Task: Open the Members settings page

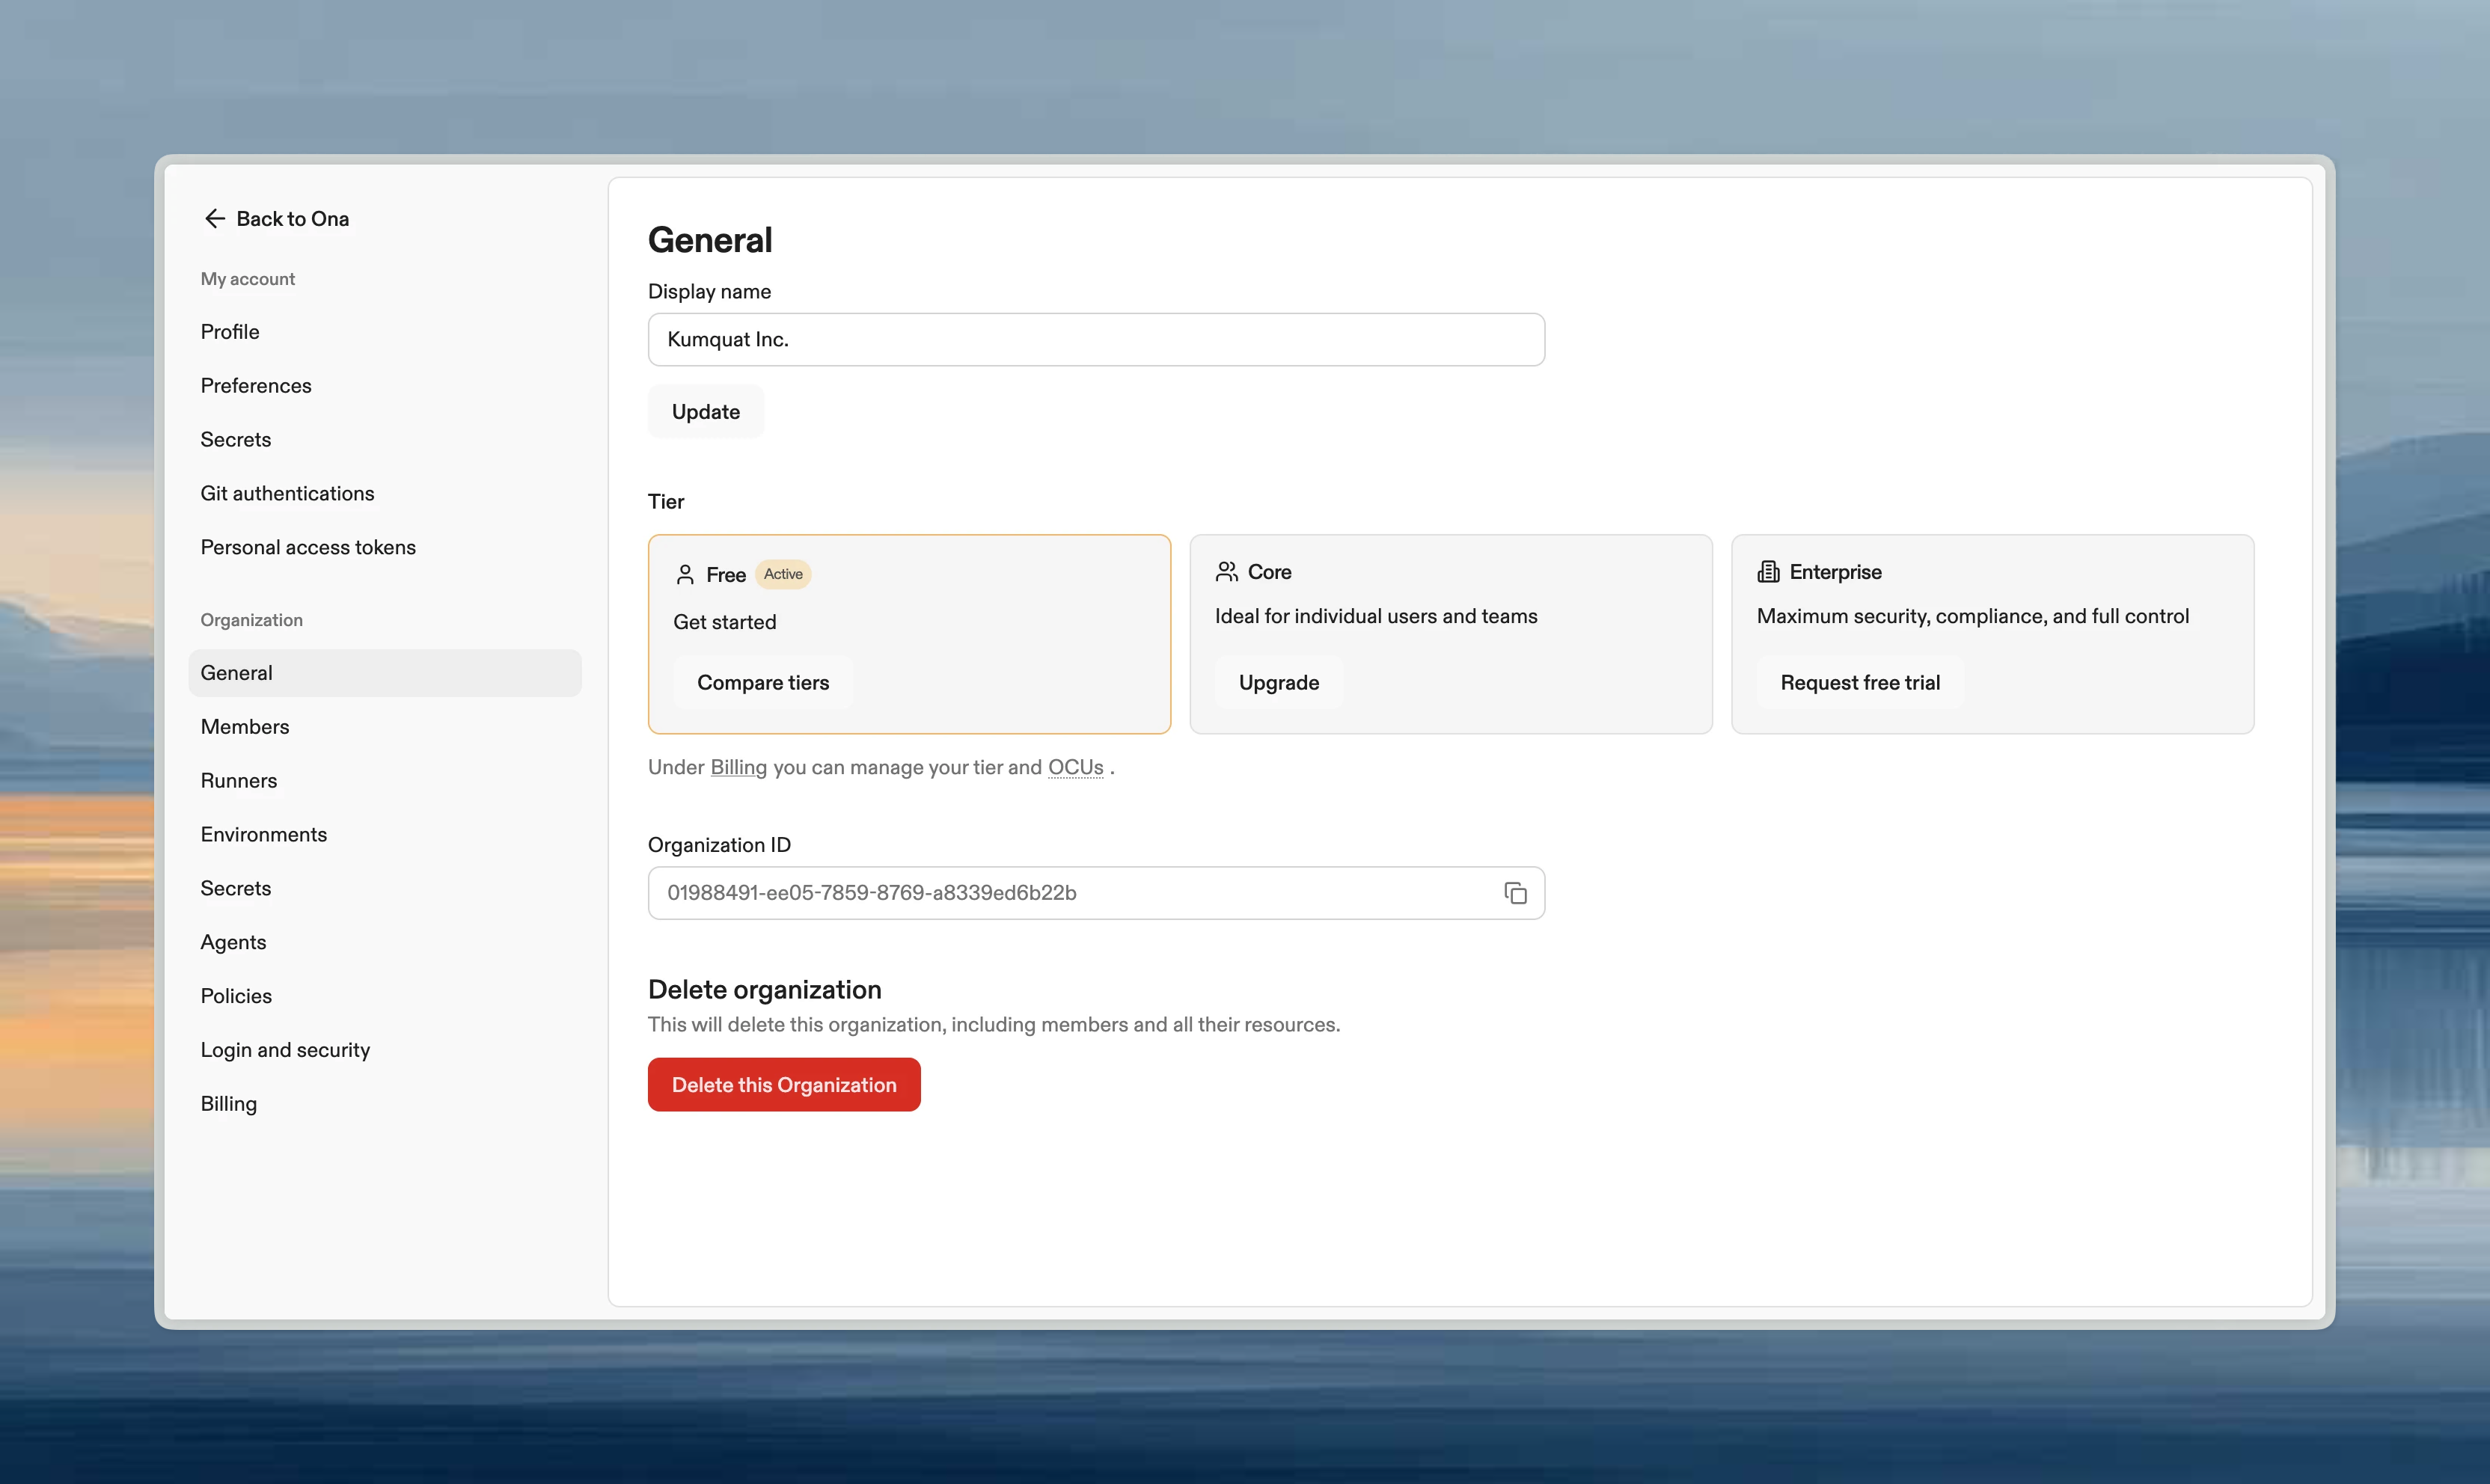Action: (x=245, y=727)
